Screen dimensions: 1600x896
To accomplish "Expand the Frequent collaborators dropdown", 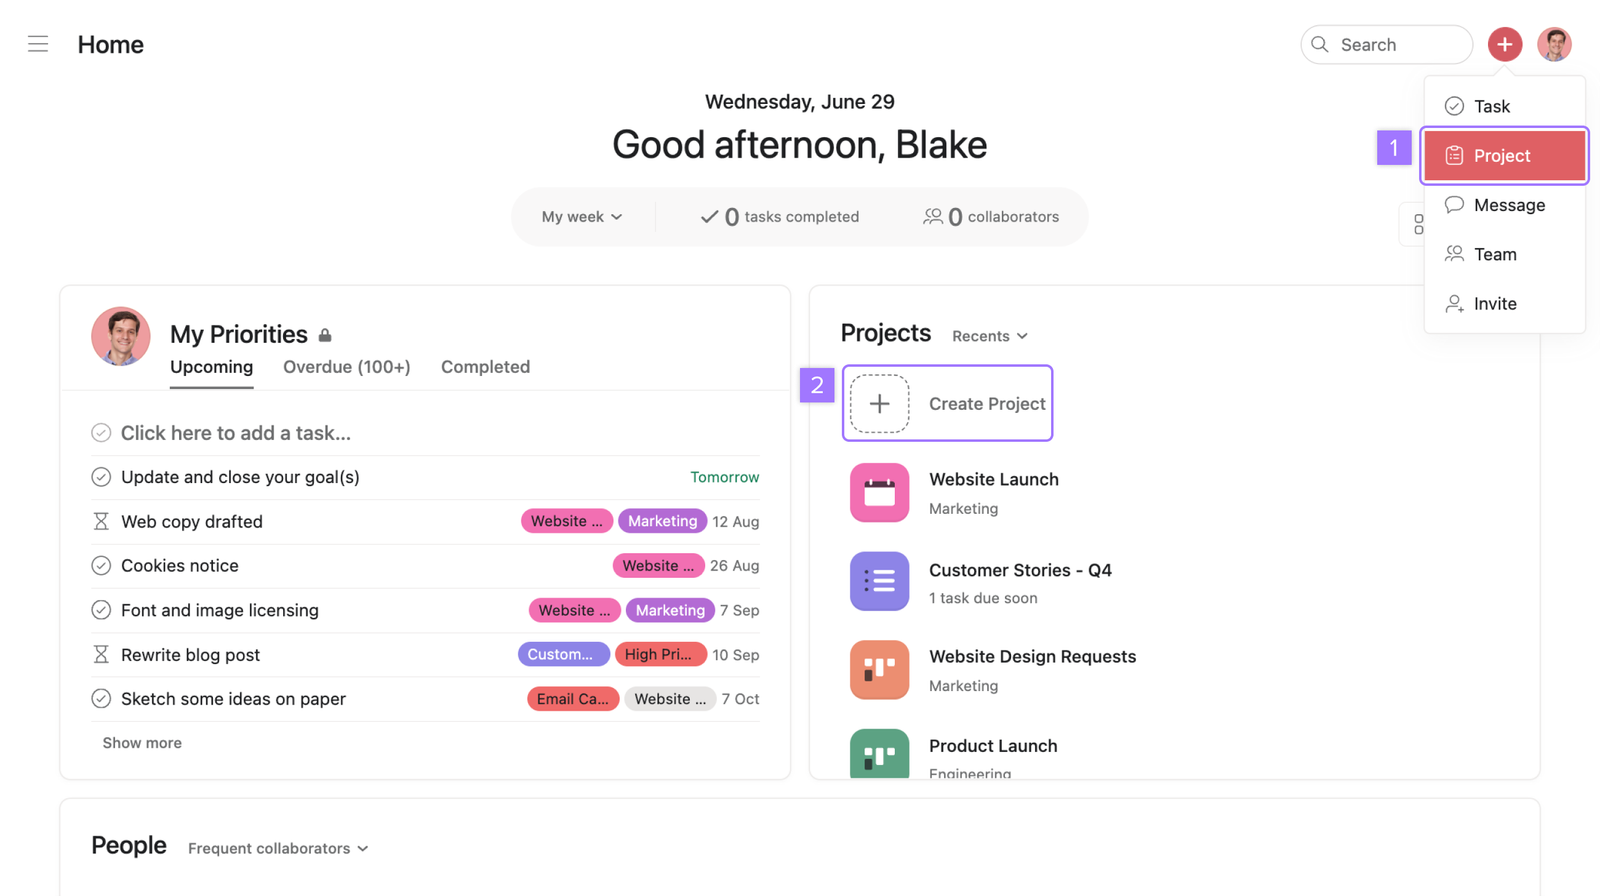I will [278, 848].
